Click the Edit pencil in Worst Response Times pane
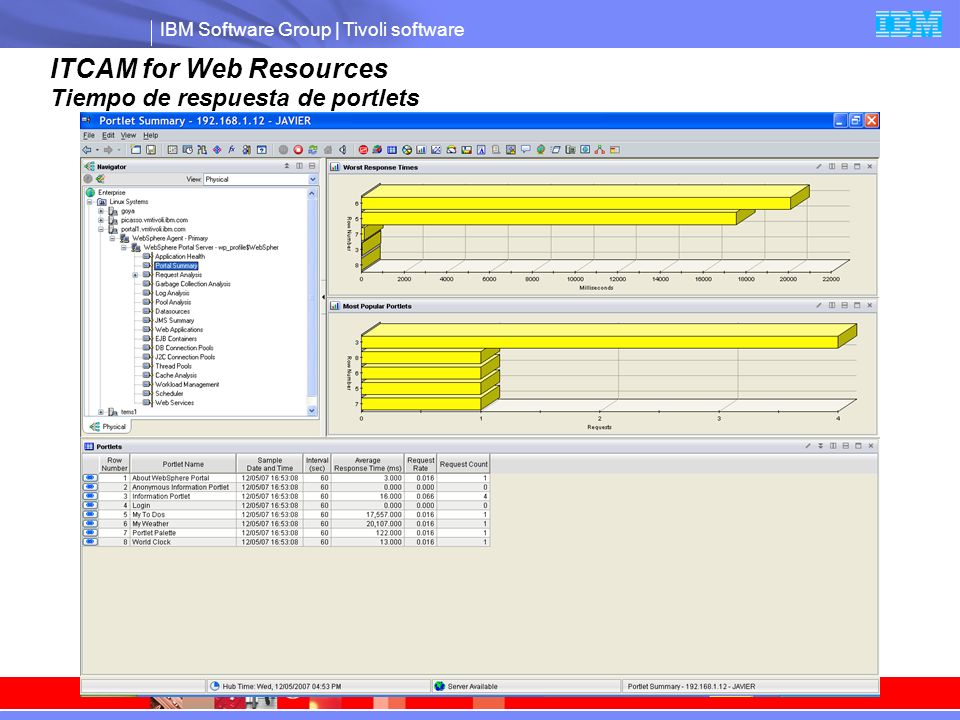Image resolution: width=960 pixels, height=720 pixels. click(819, 167)
